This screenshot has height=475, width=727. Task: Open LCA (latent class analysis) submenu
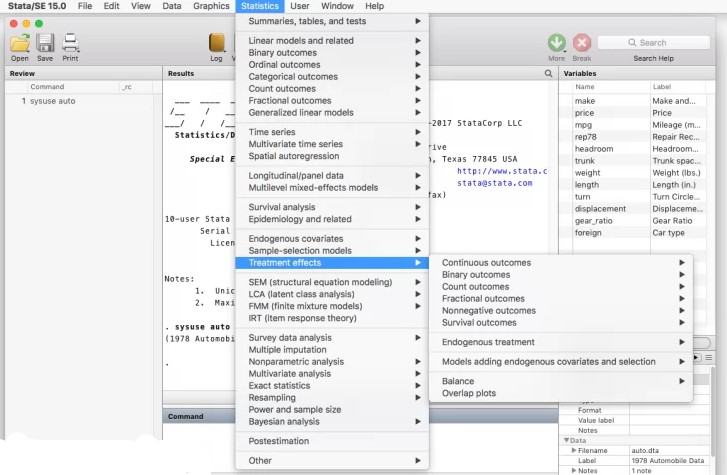point(332,294)
